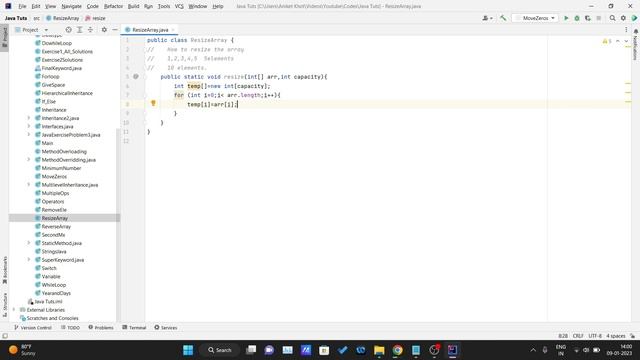Open the Build menu
Viewport: 640px width, 360px height.
pos(133,6)
